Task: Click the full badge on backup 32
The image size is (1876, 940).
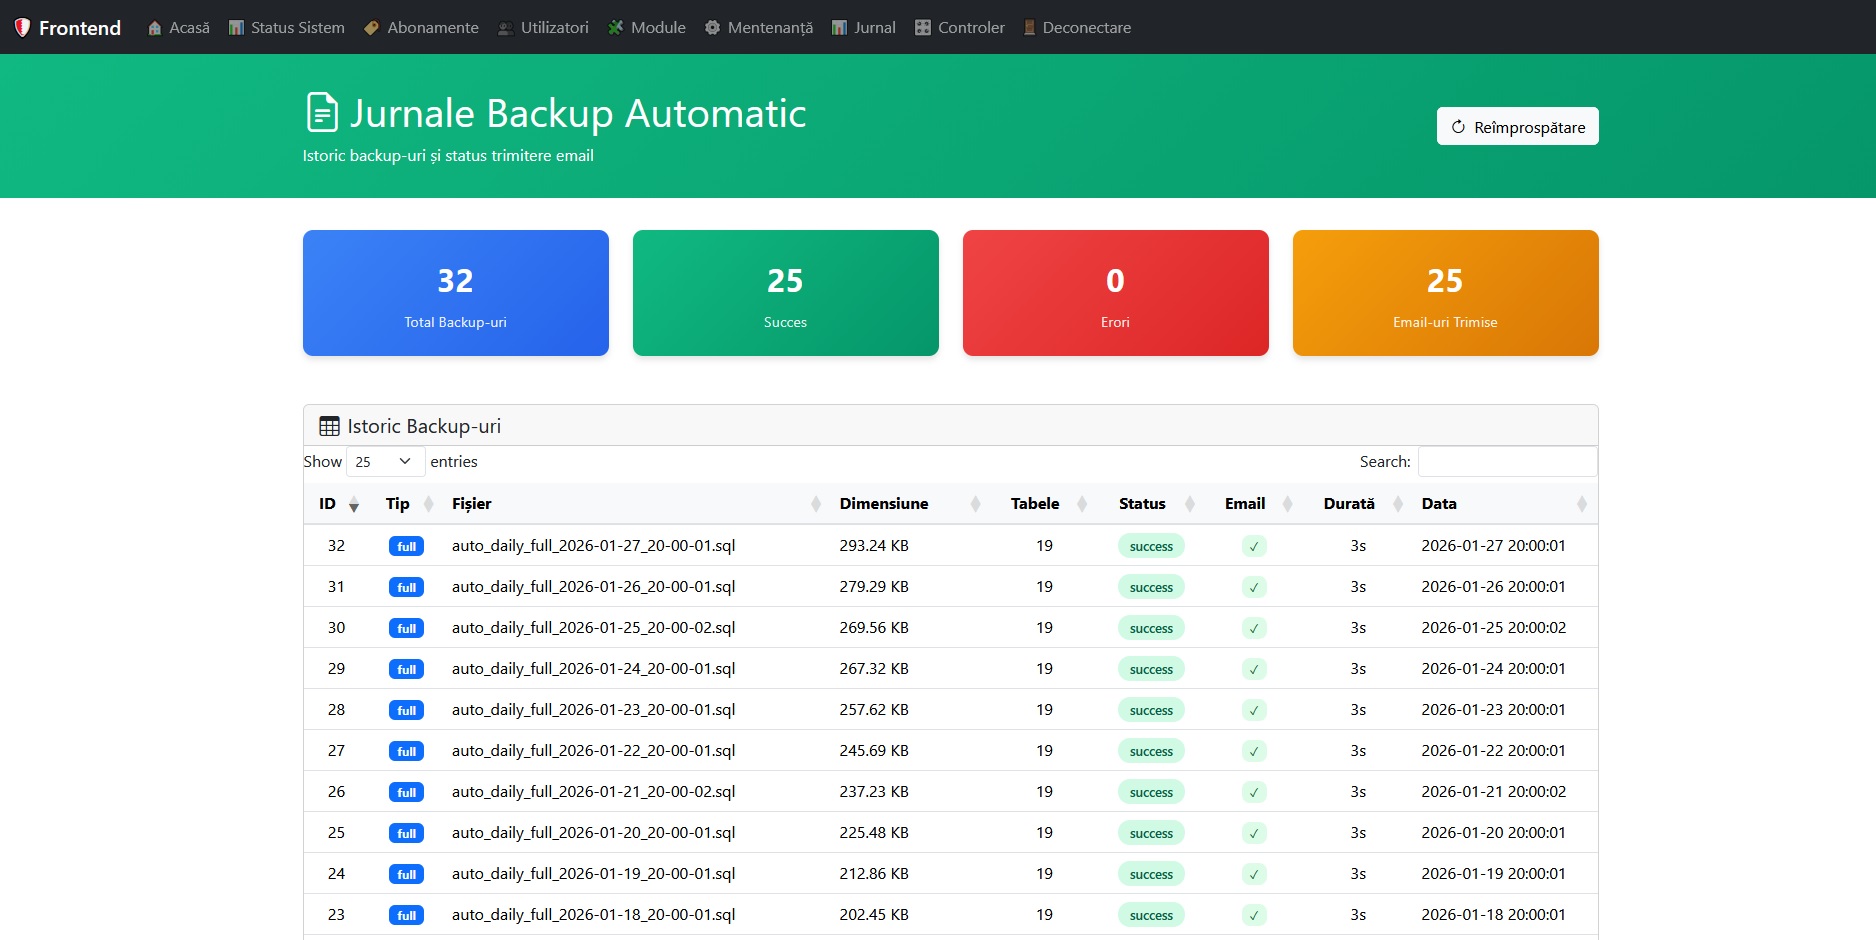Action: pos(406,546)
